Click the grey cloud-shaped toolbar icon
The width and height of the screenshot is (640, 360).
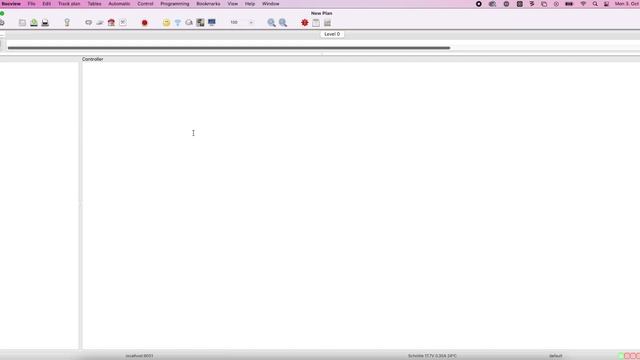point(189,23)
